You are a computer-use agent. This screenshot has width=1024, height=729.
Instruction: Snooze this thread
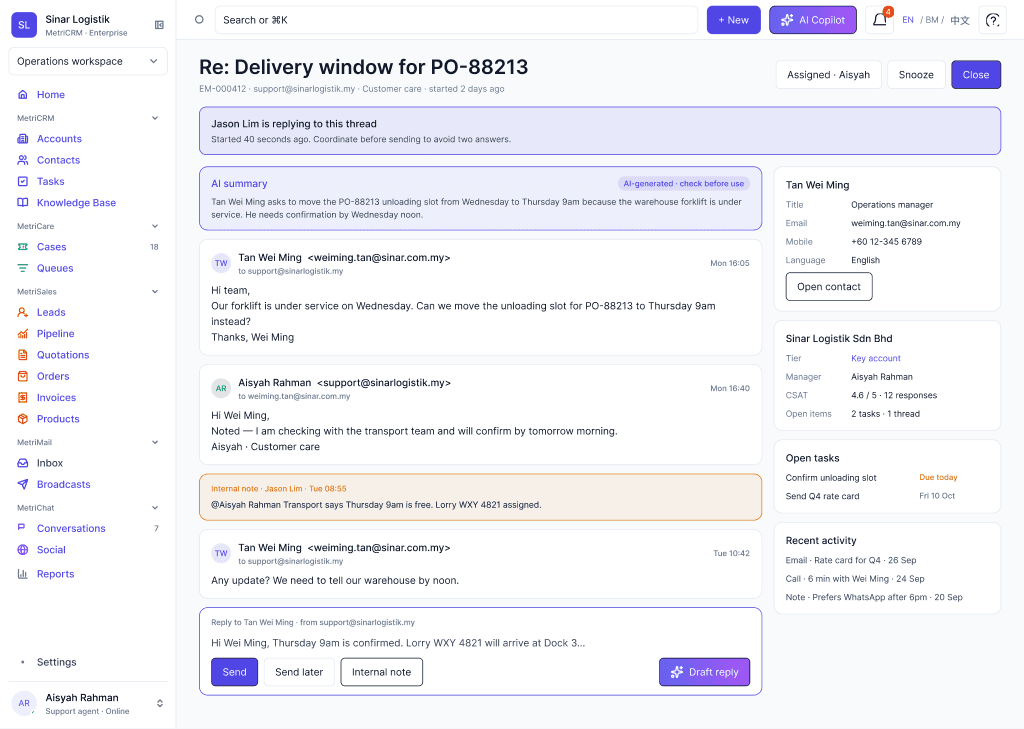tap(916, 74)
